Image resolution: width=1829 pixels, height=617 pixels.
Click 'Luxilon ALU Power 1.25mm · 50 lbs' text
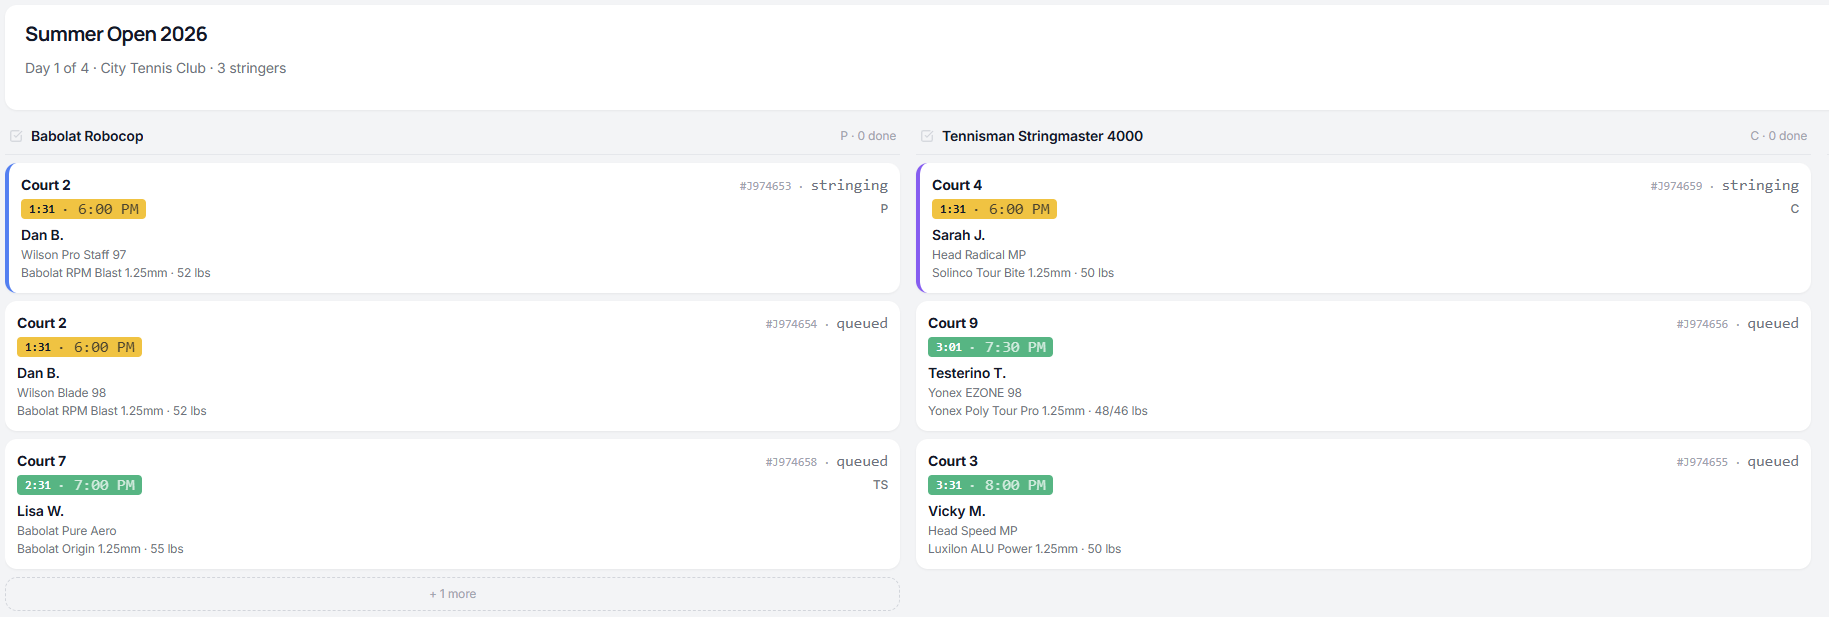[x=1025, y=549]
